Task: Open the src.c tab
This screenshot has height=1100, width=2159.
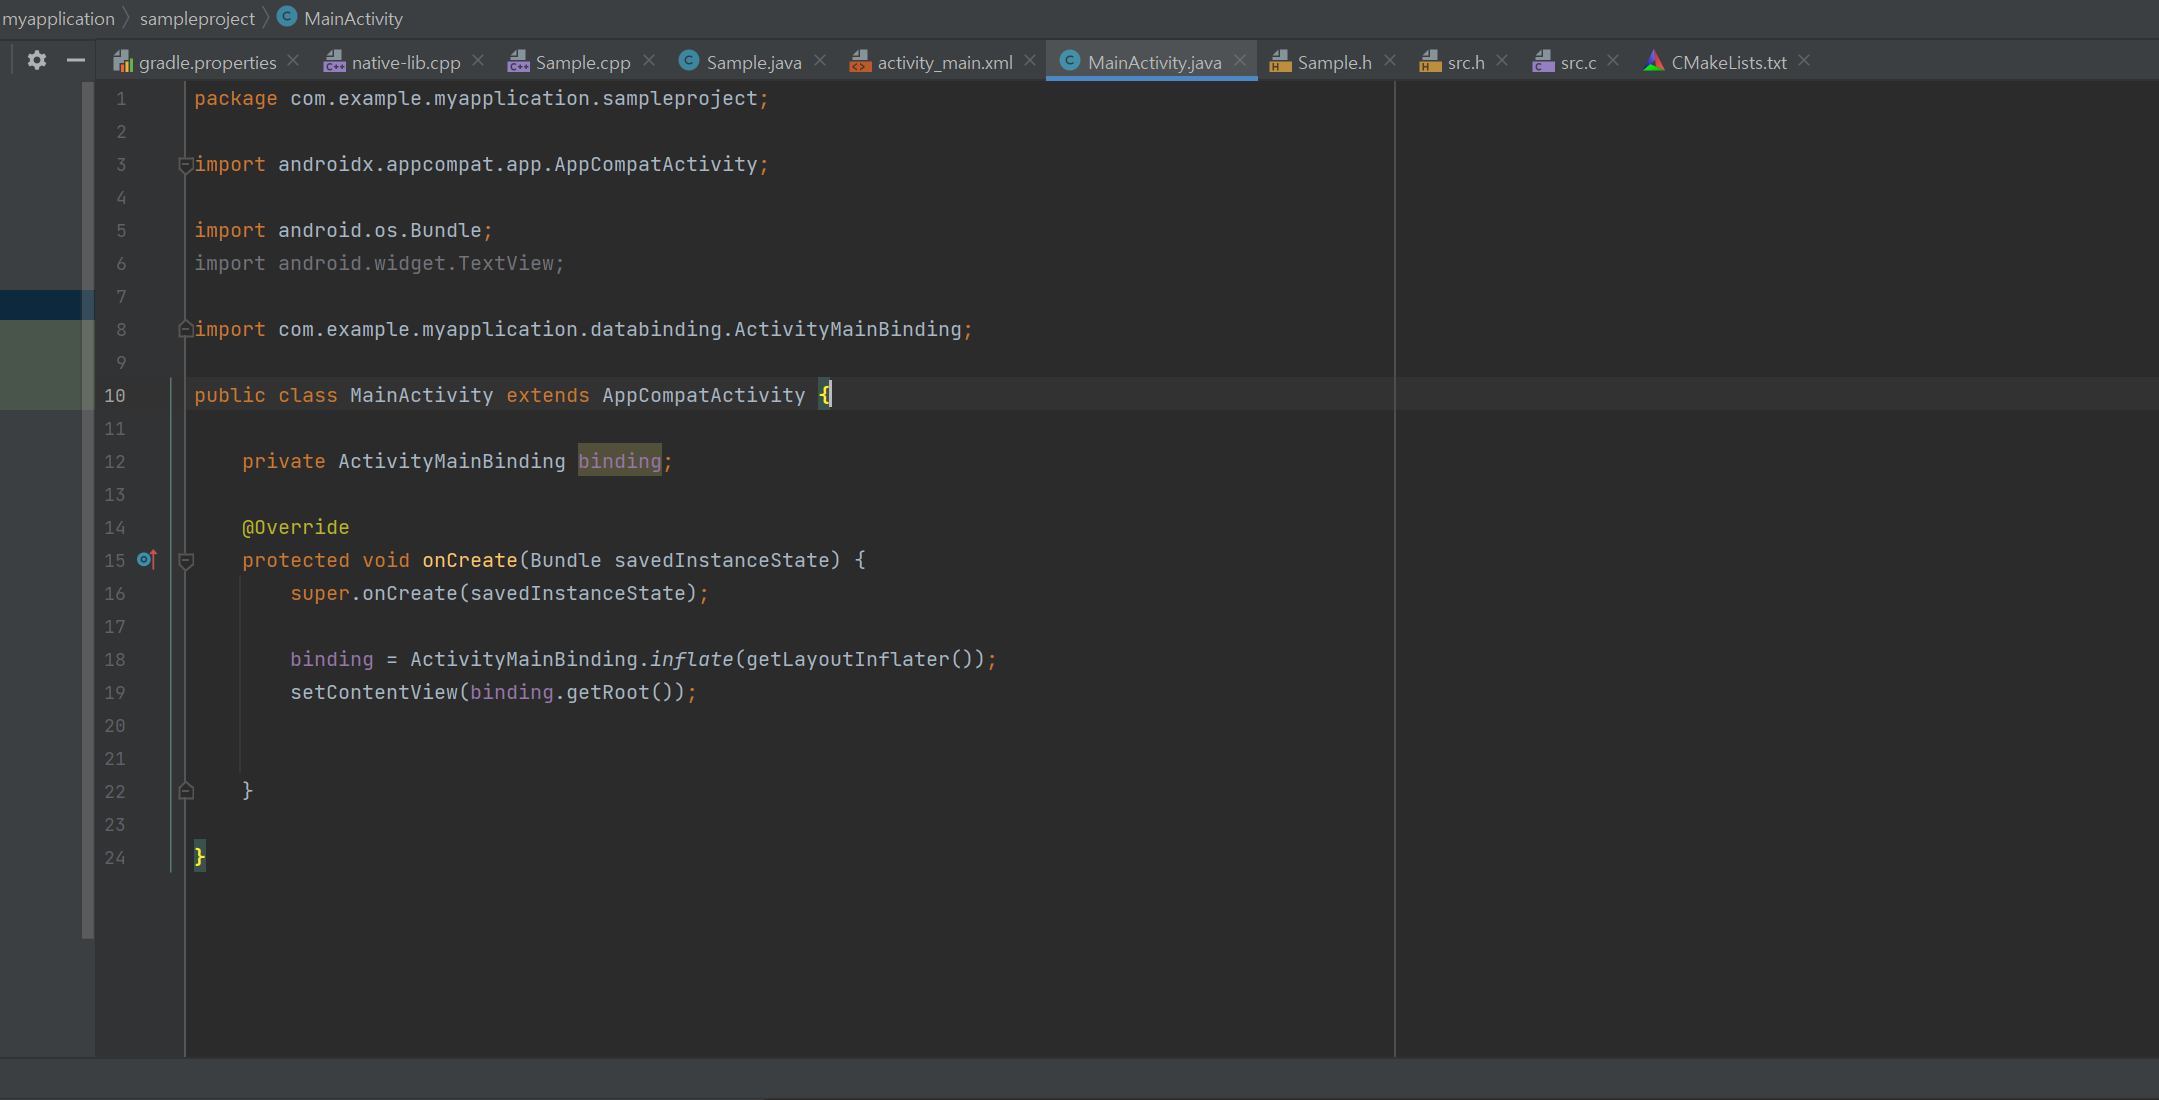Action: tap(1577, 62)
